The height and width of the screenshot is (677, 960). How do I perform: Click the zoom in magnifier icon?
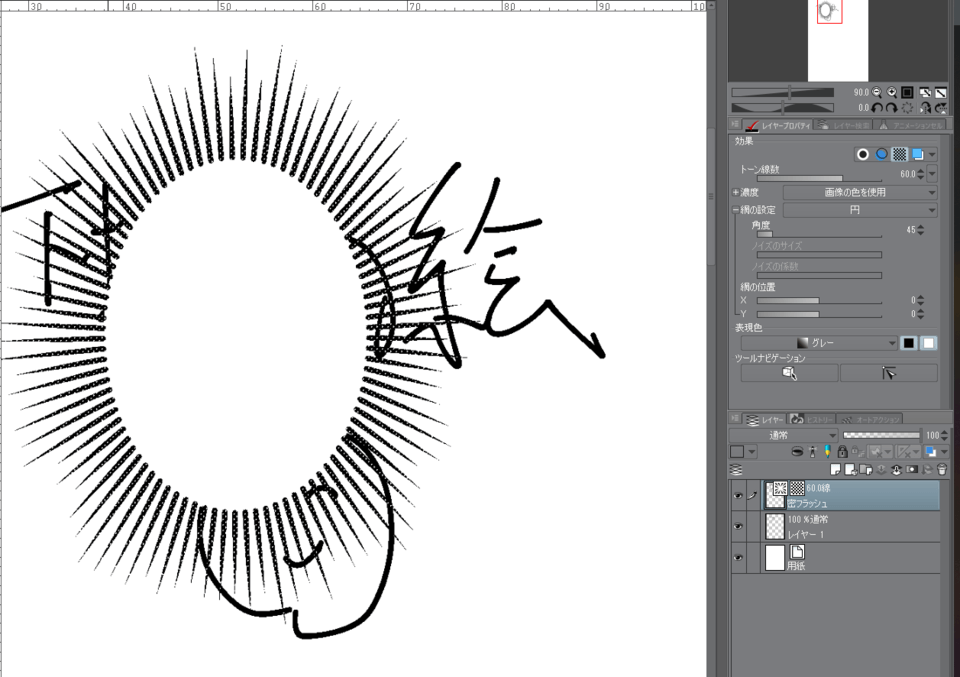(891, 92)
